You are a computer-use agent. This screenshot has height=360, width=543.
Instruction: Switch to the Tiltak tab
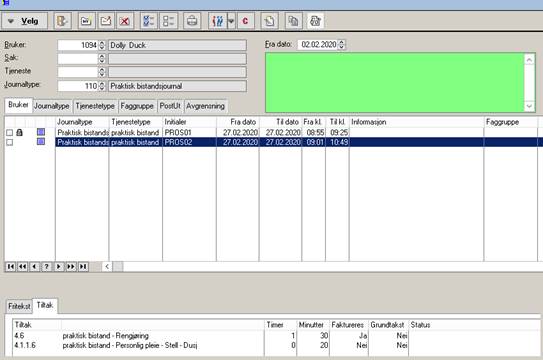(45, 305)
